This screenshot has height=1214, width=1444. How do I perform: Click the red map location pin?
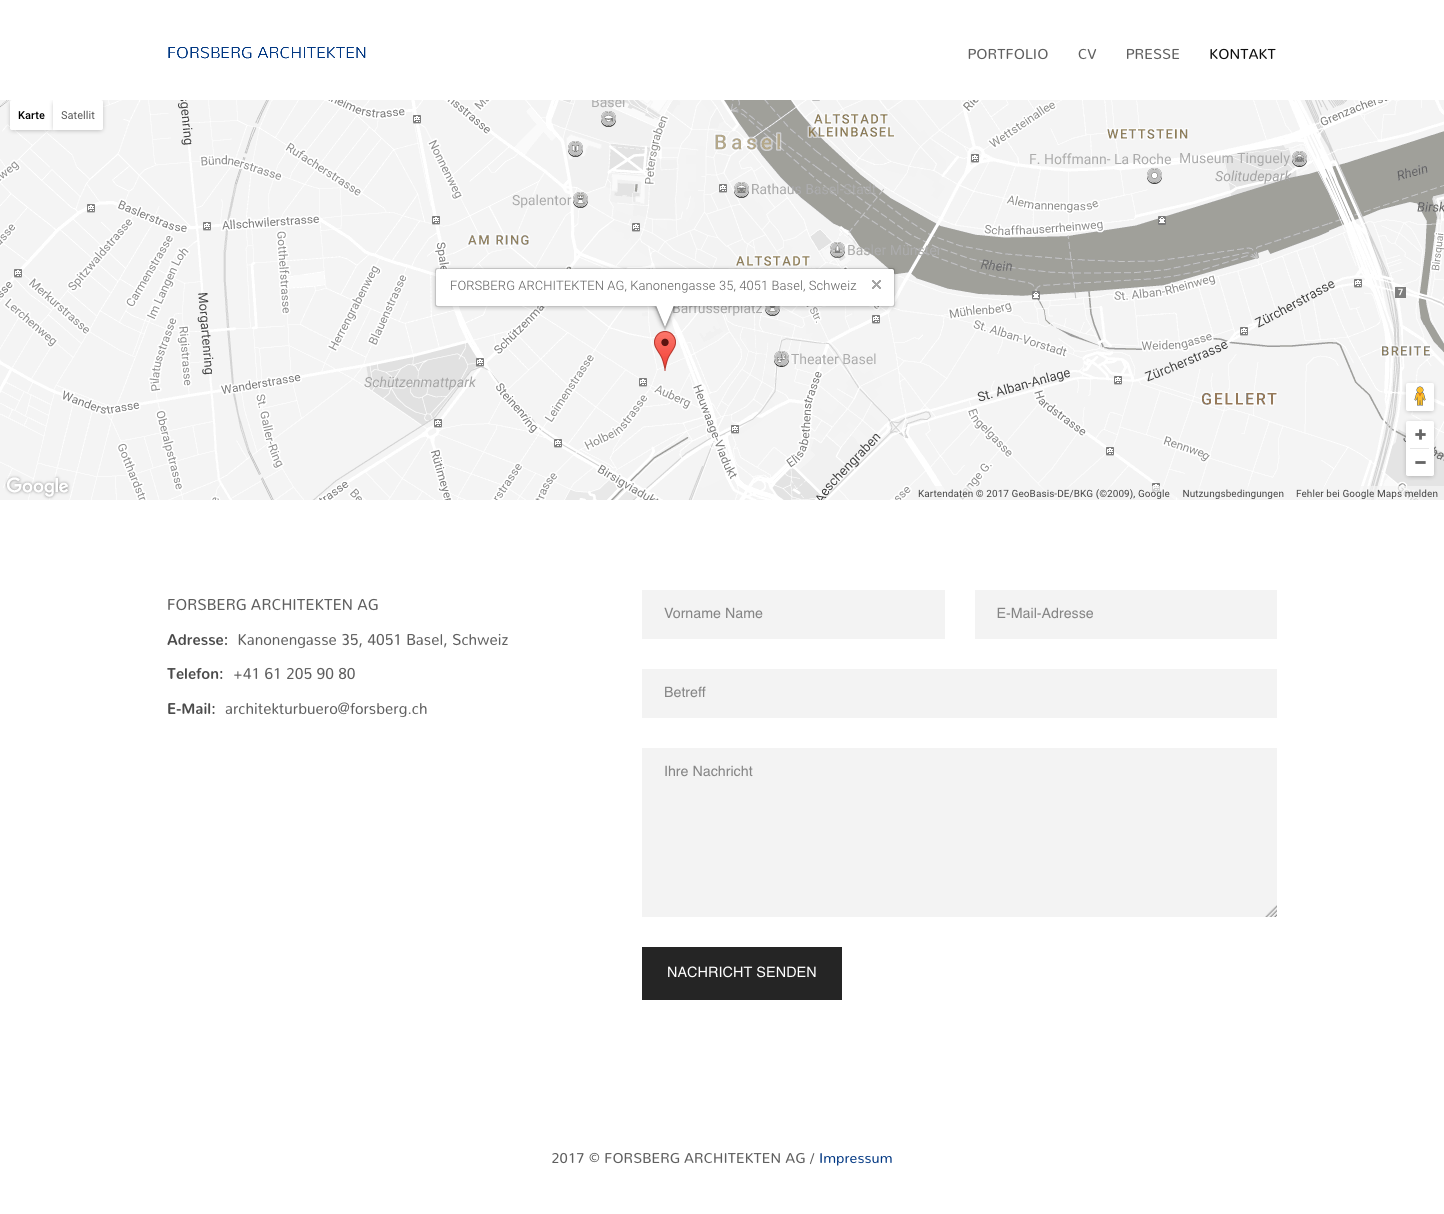(x=665, y=351)
